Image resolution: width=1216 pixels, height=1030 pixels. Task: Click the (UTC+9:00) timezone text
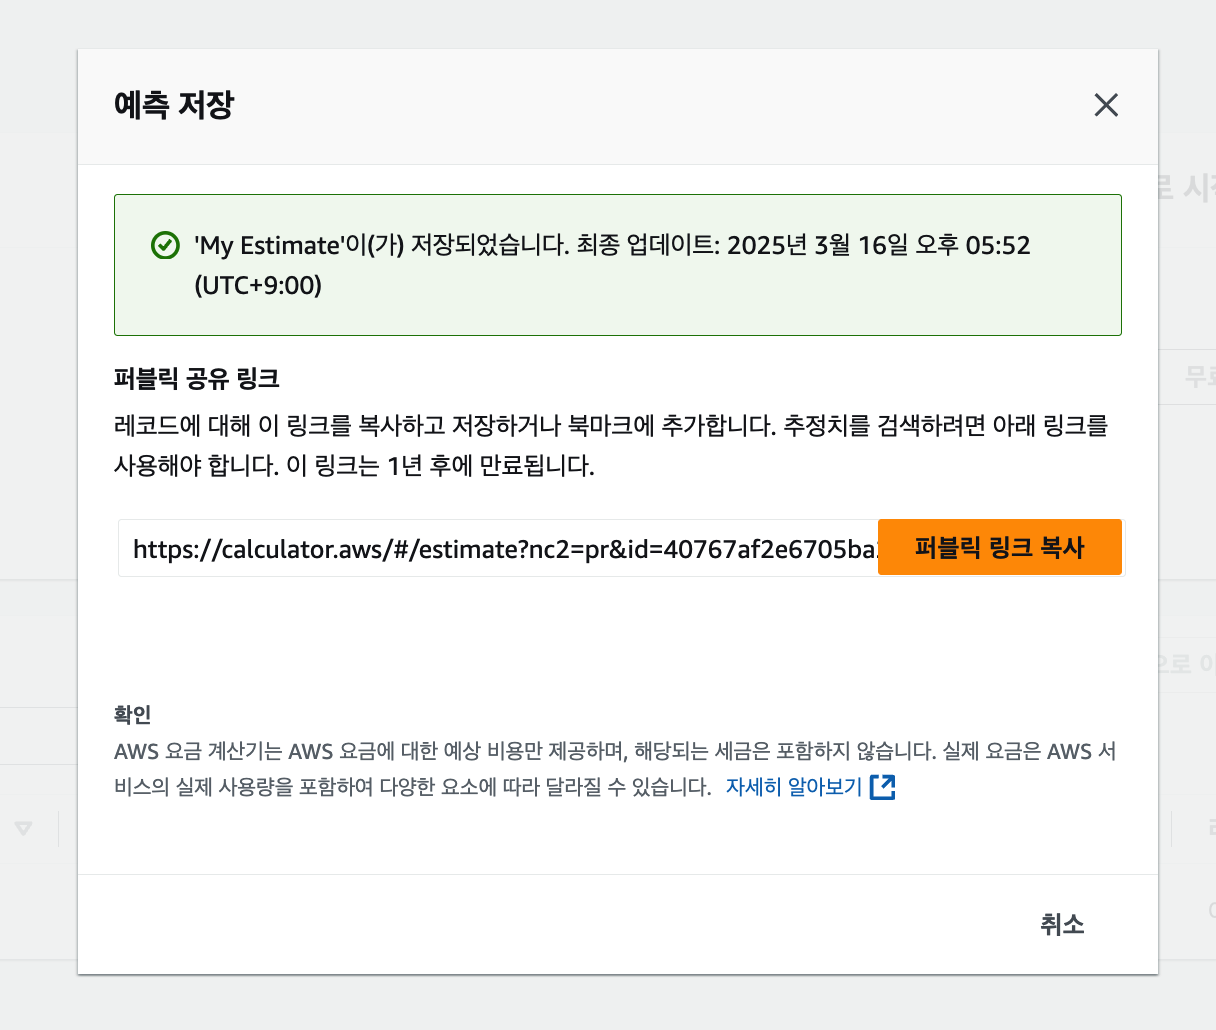coord(258,286)
